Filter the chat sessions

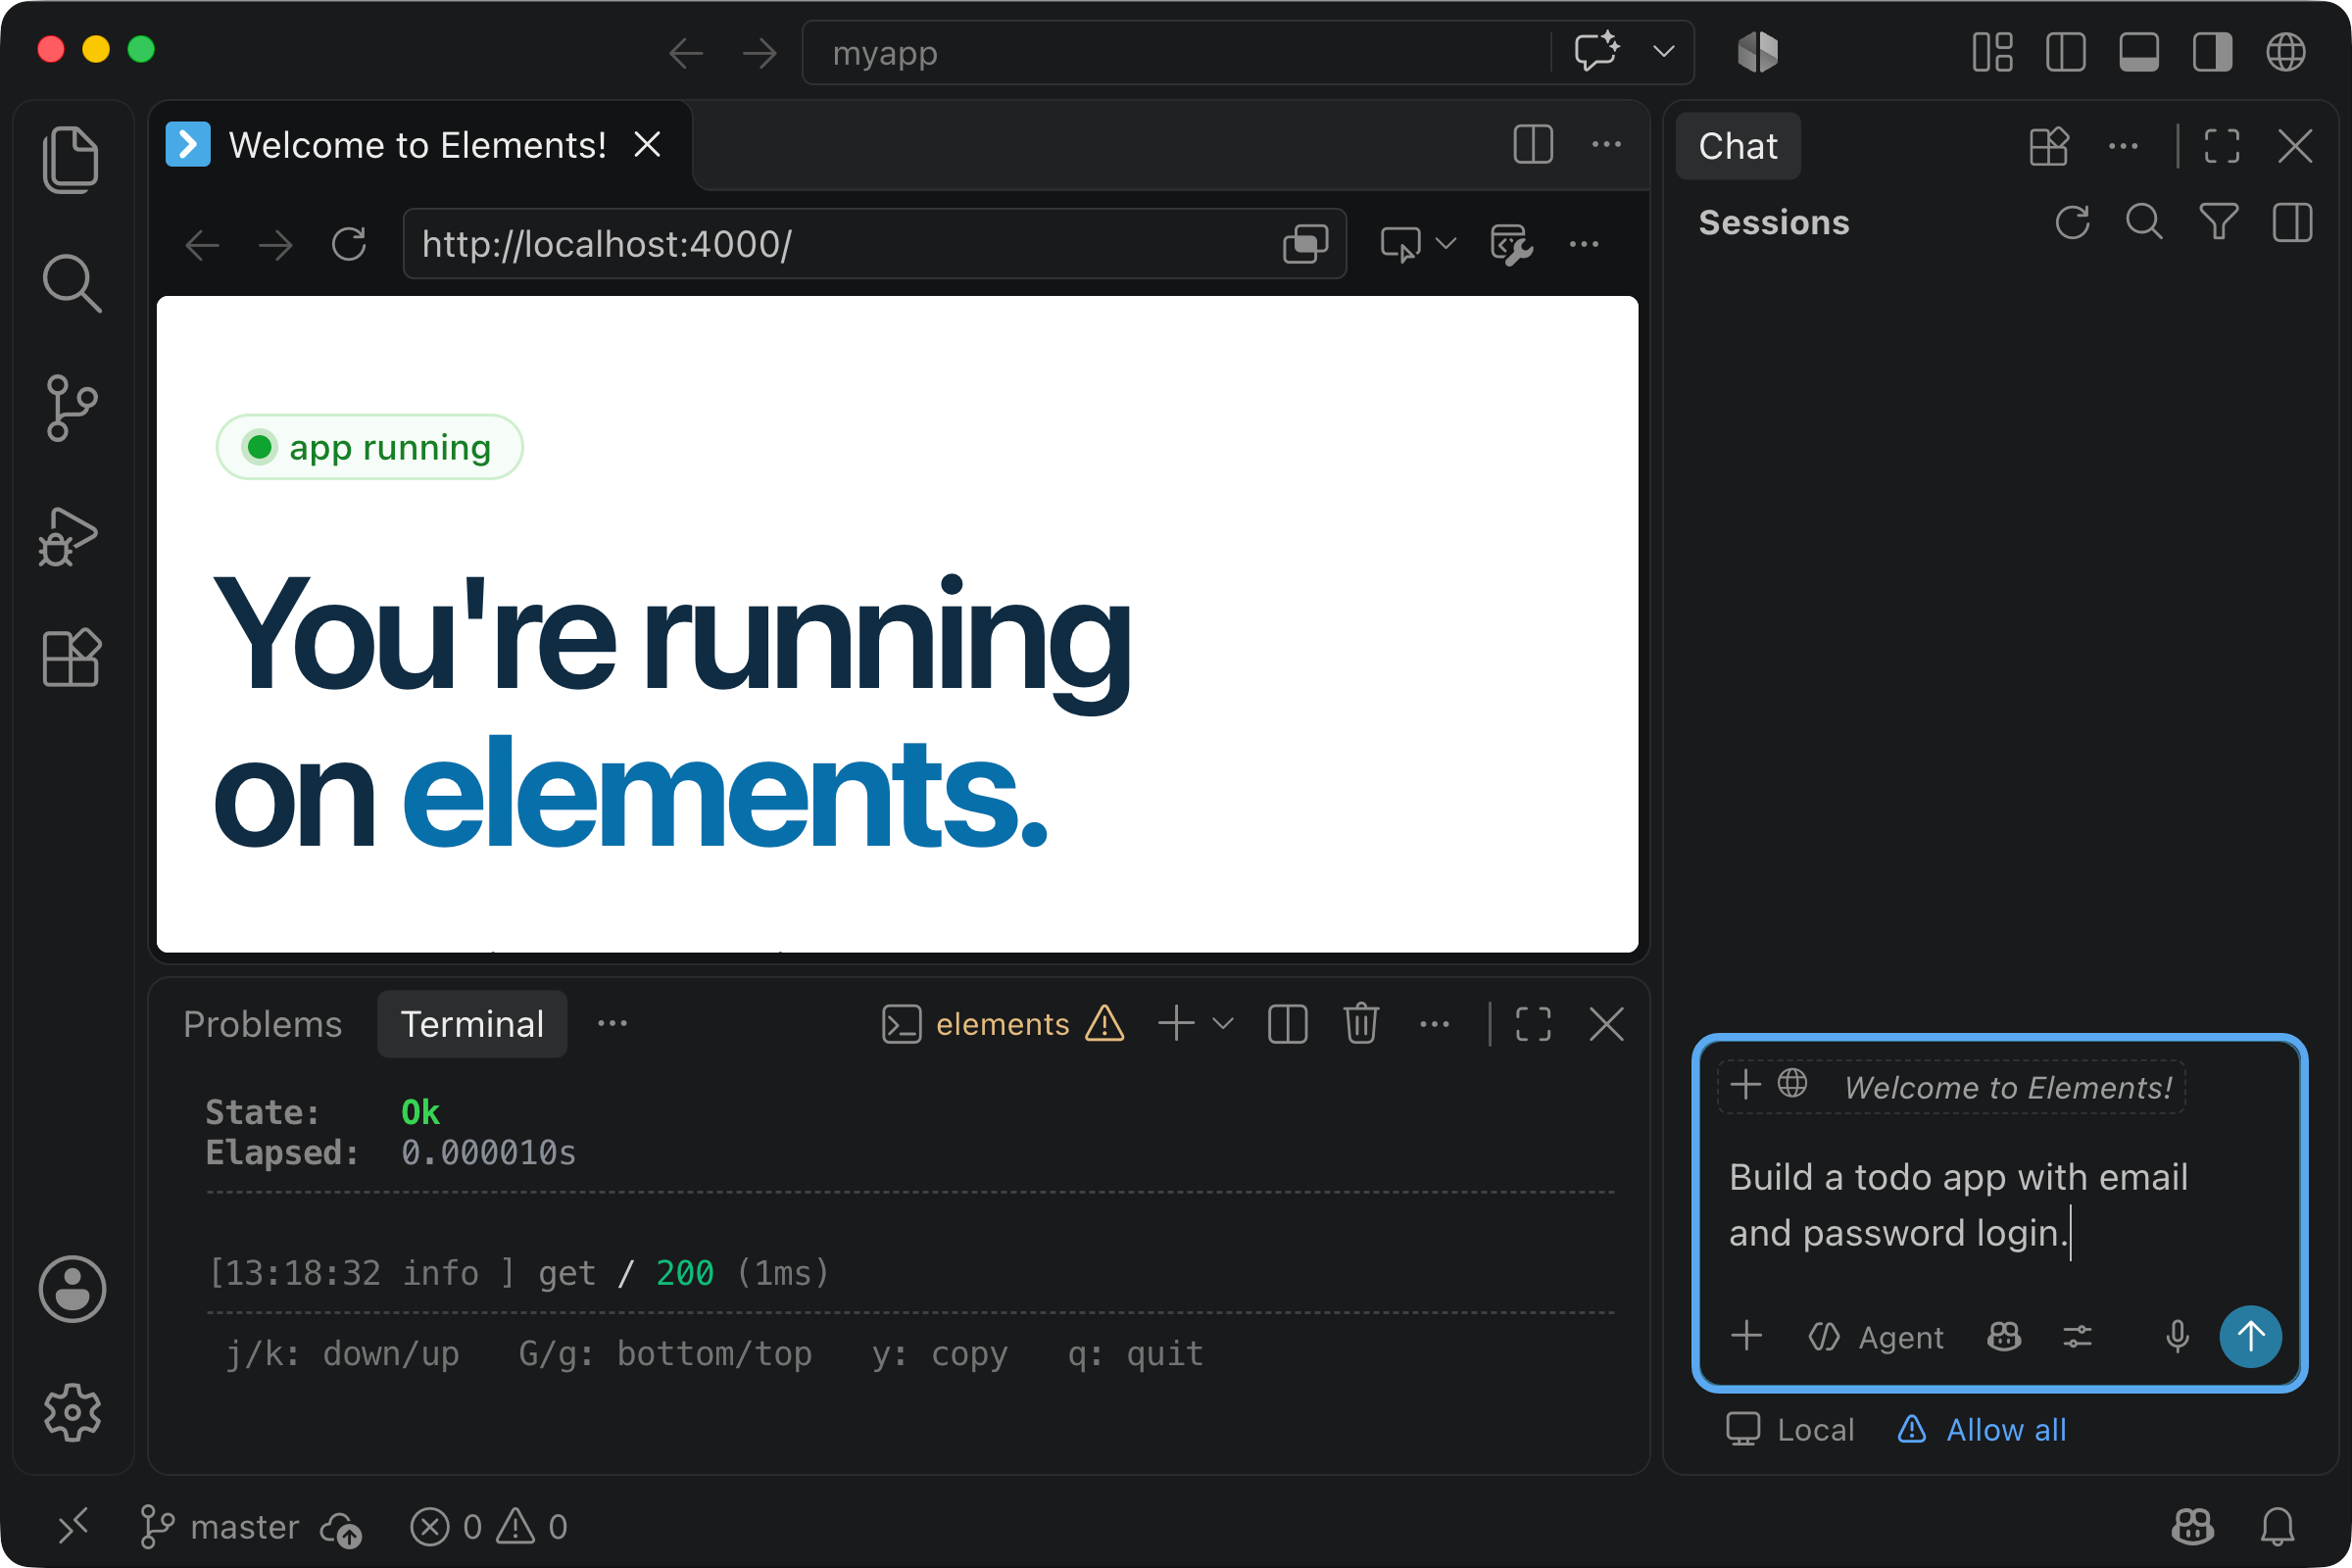(2218, 222)
